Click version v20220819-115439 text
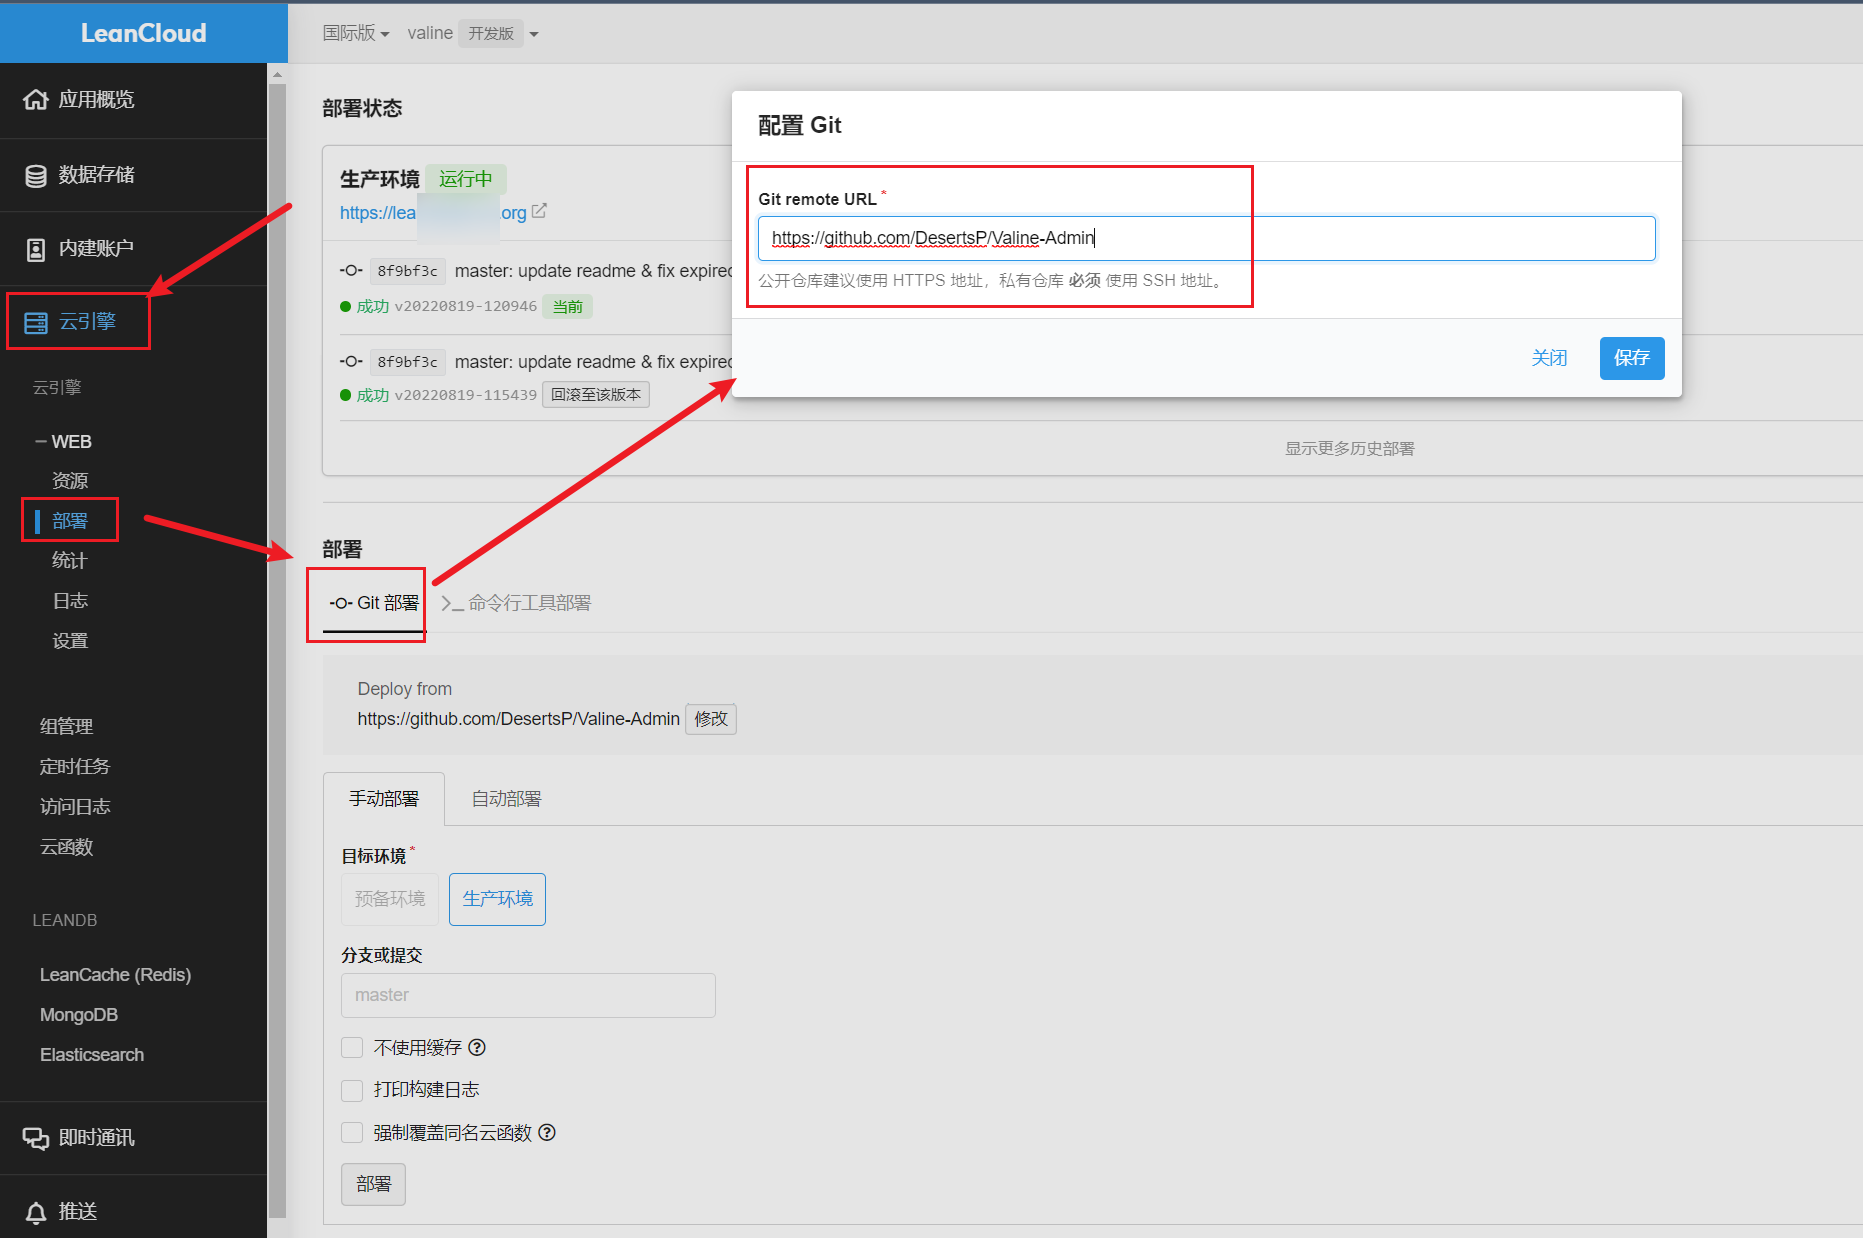The image size is (1863, 1238). (x=466, y=395)
